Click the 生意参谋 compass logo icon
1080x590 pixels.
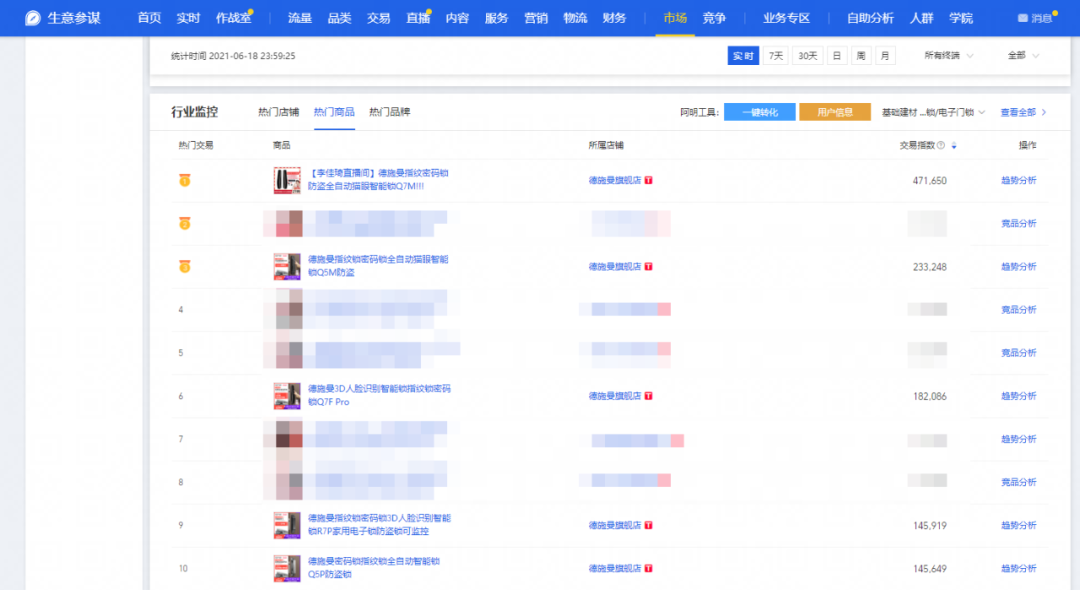pos(33,18)
